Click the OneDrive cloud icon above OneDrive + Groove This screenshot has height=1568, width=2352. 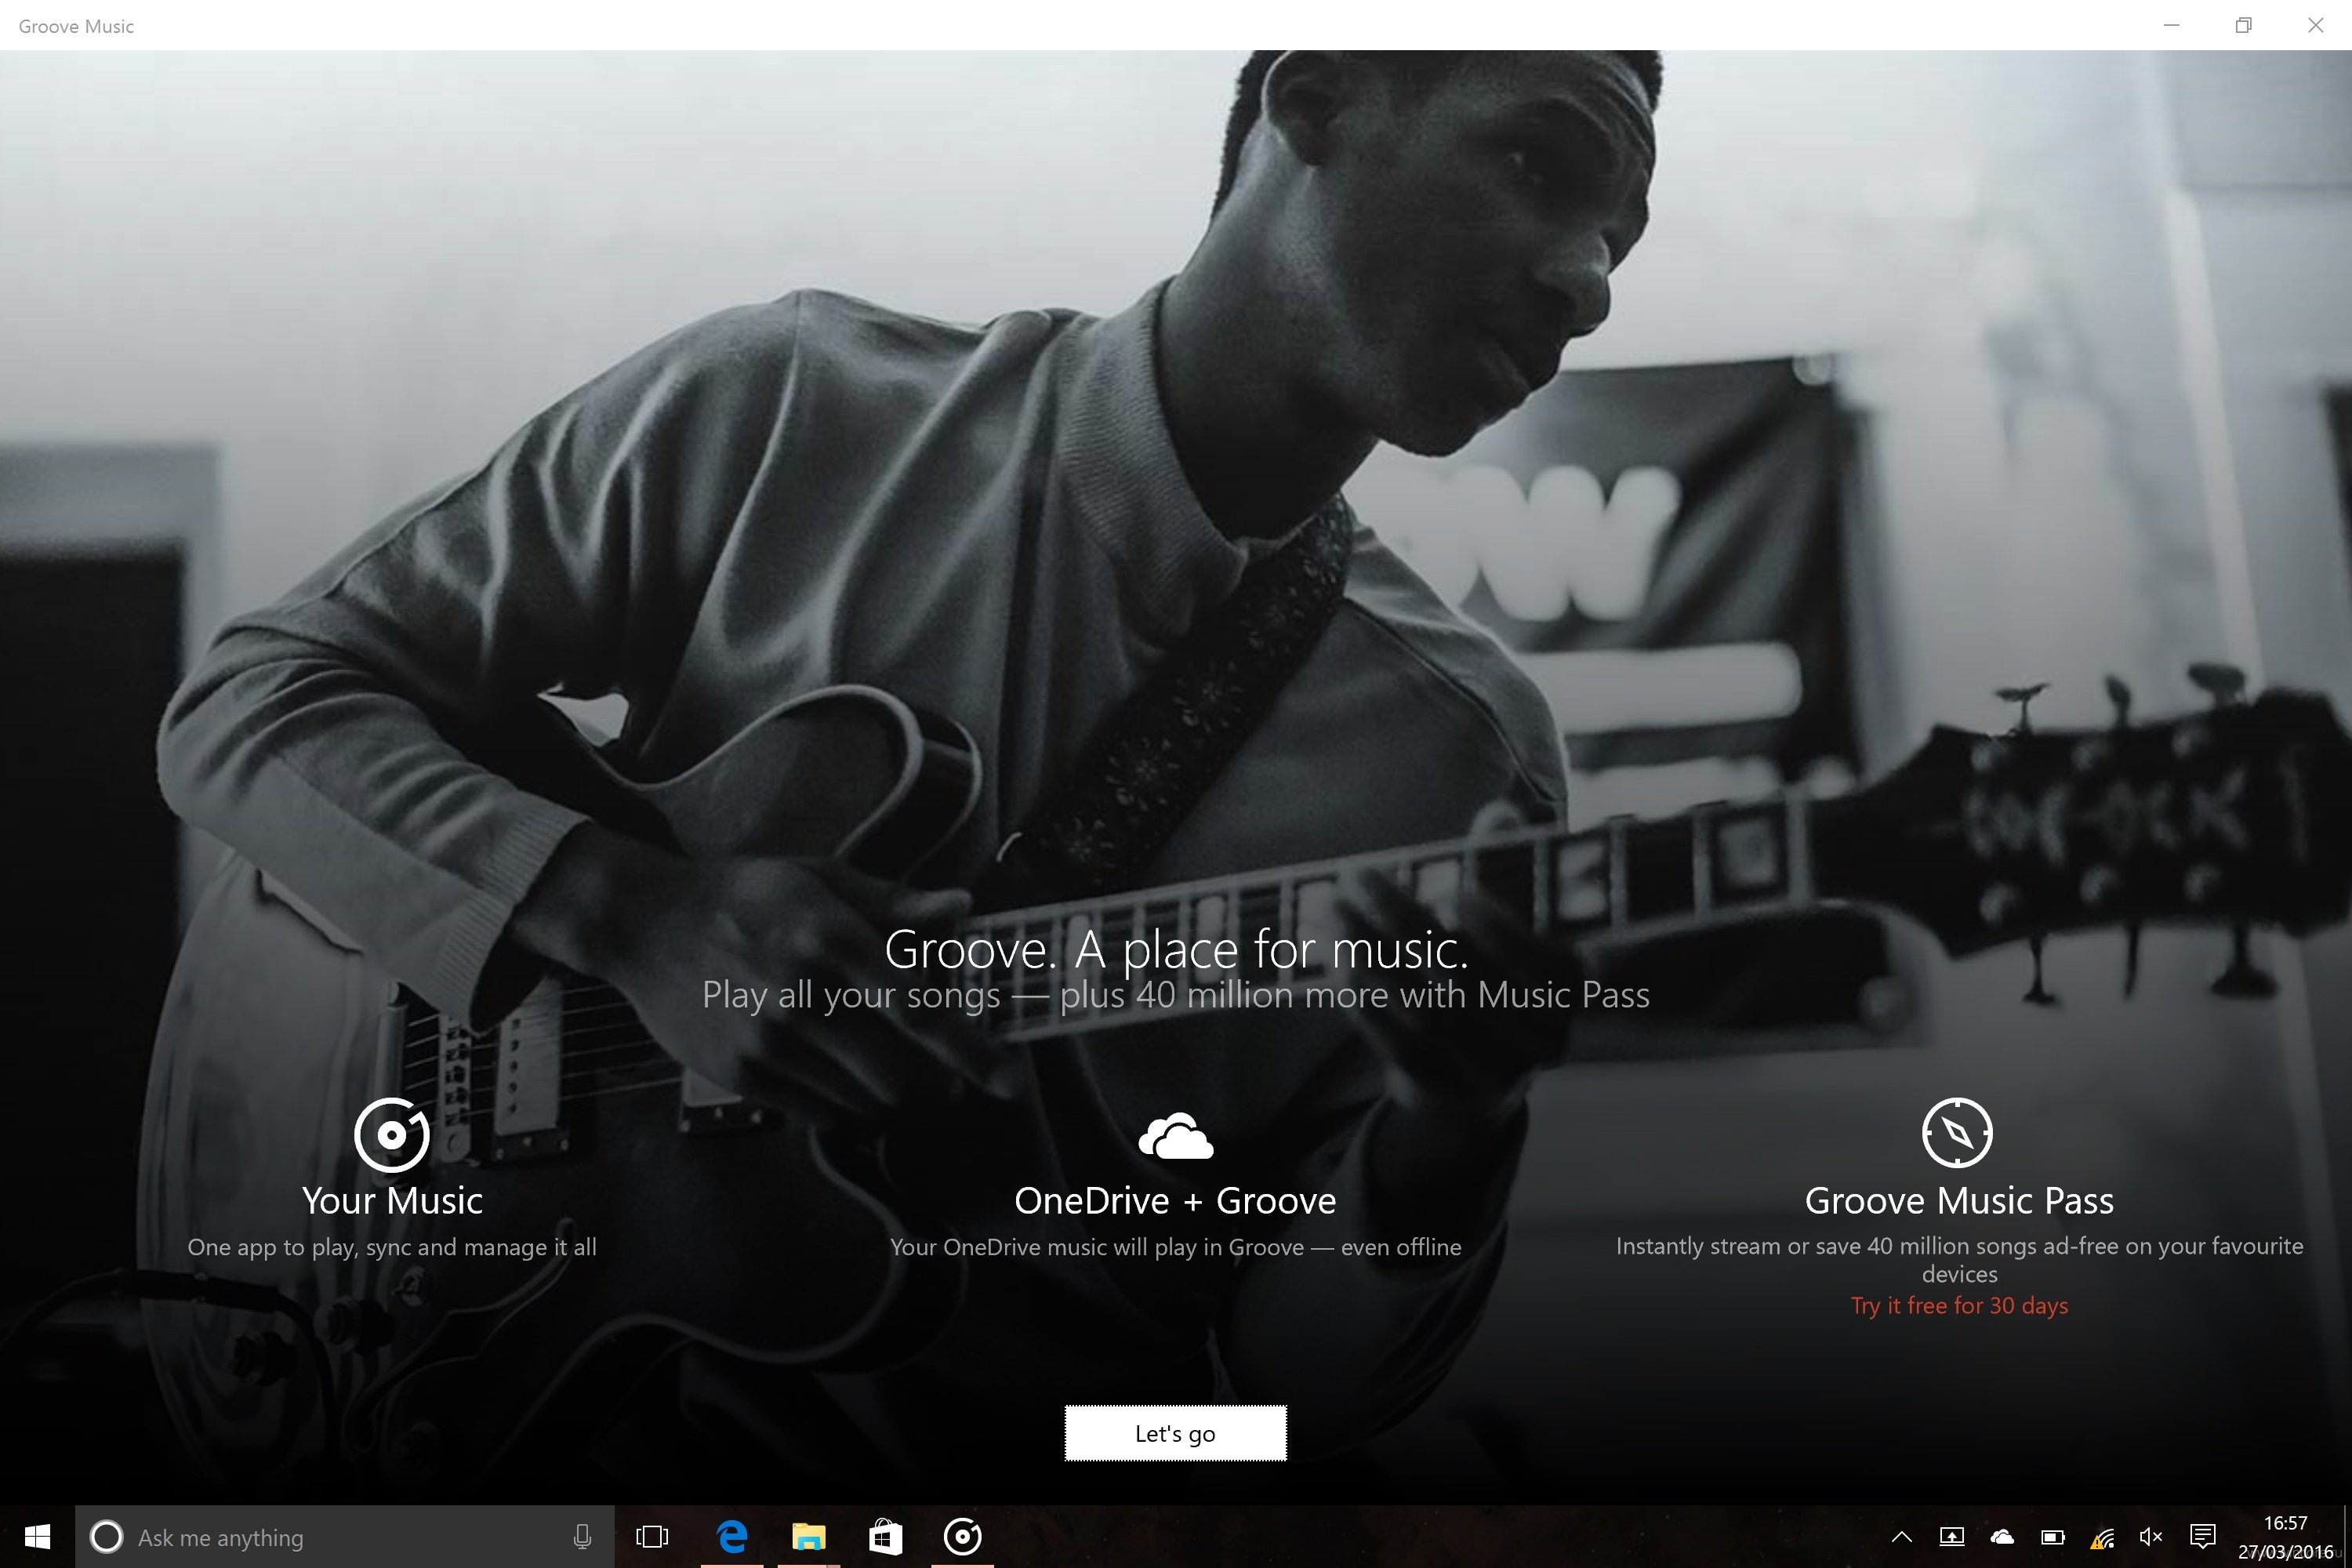[x=1176, y=1135]
